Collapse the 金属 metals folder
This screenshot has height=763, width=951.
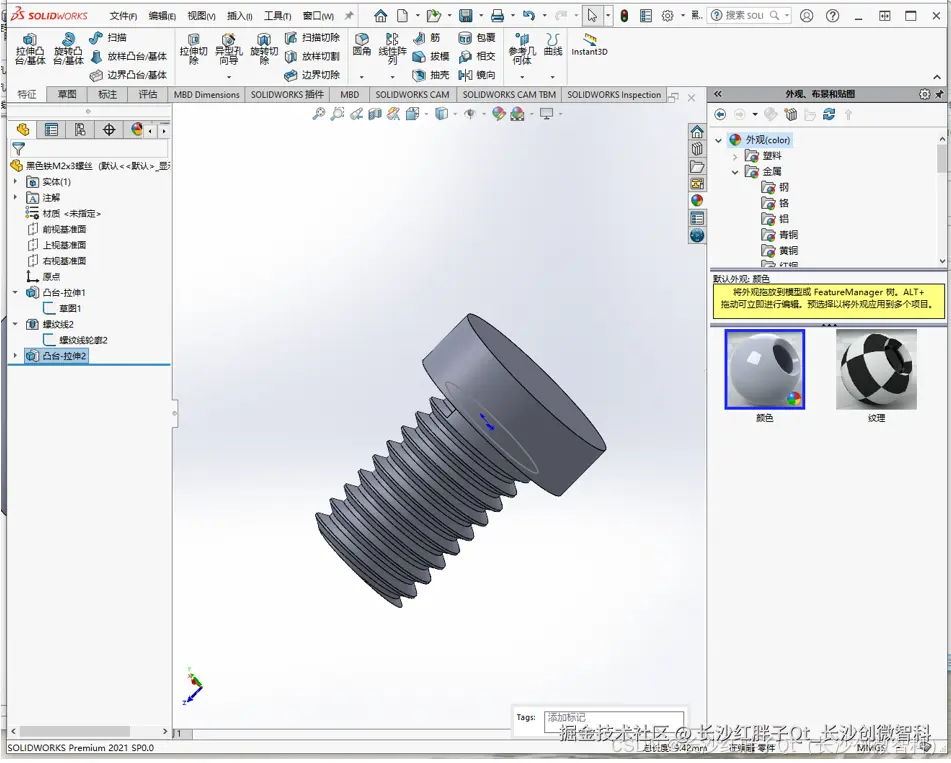tap(735, 172)
